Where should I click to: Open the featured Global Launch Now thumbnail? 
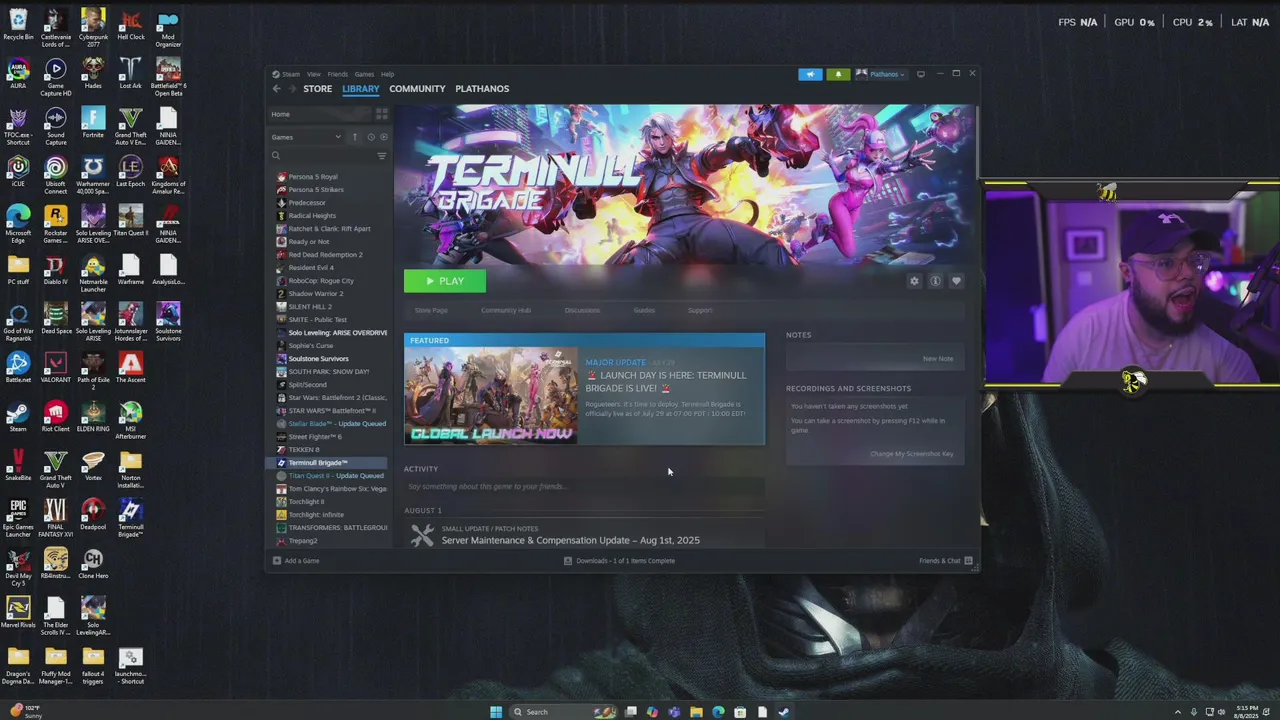(x=491, y=396)
